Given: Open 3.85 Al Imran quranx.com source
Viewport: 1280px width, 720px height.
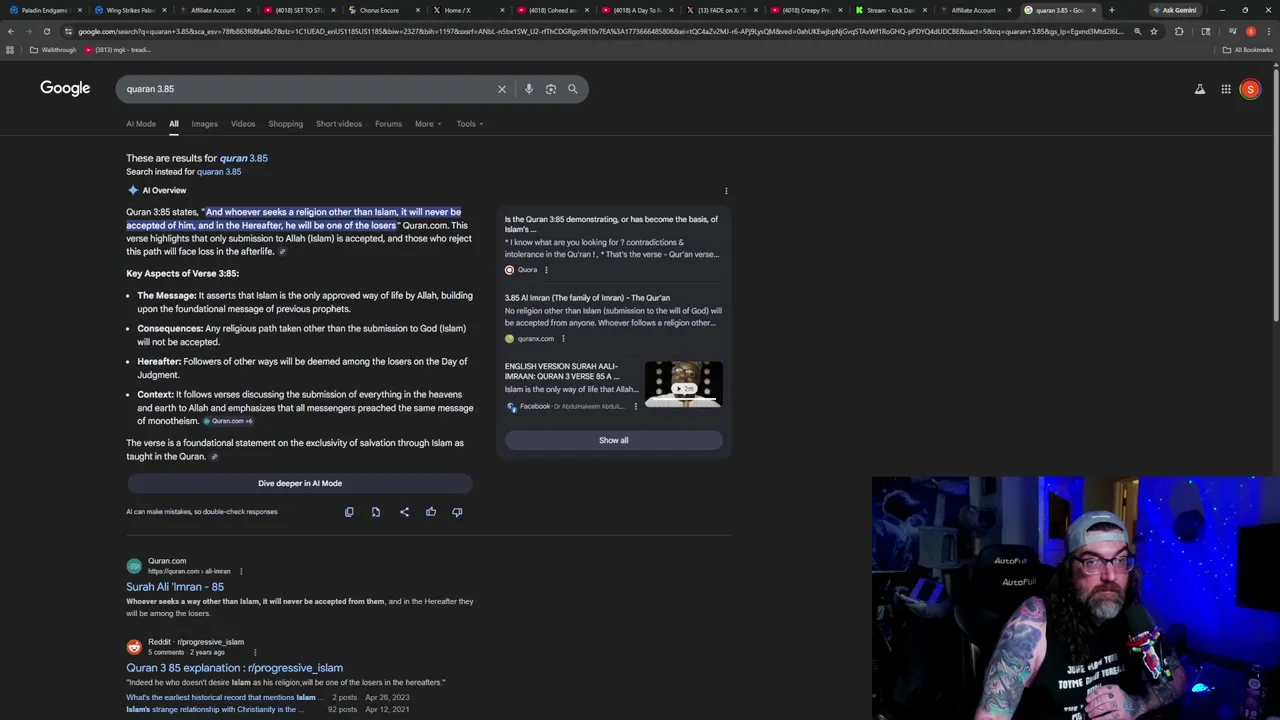Looking at the screenshot, I should tap(587, 298).
